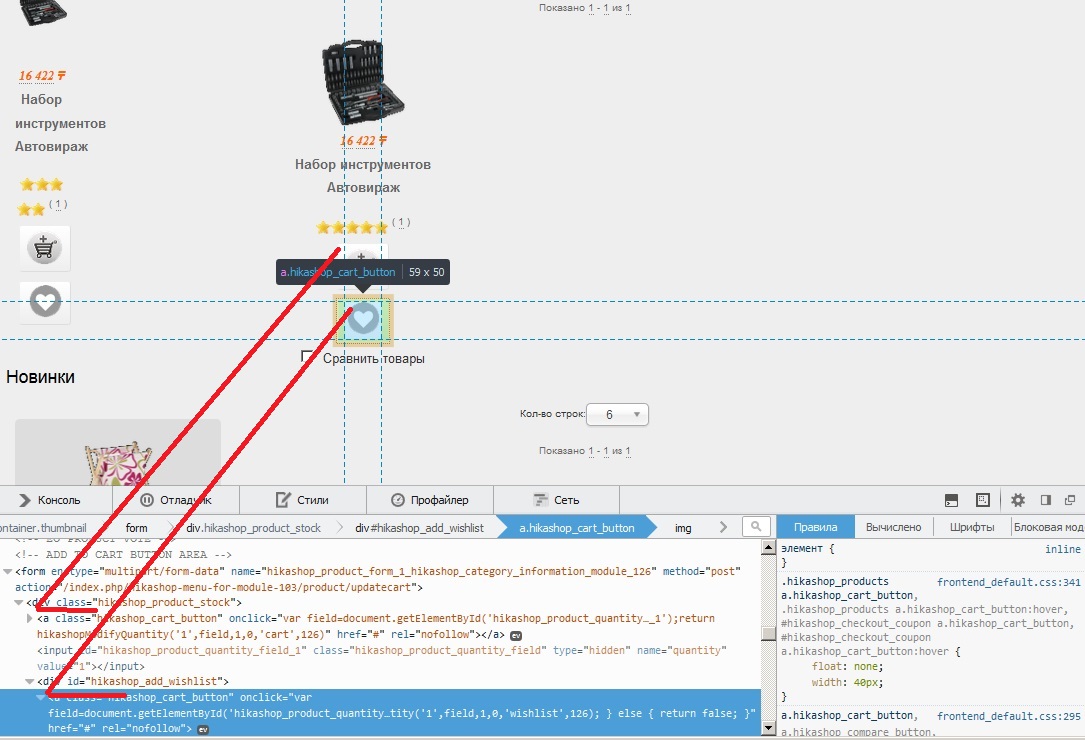
Task: Open frontend_default.css:341 source link
Action: (1008, 582)
